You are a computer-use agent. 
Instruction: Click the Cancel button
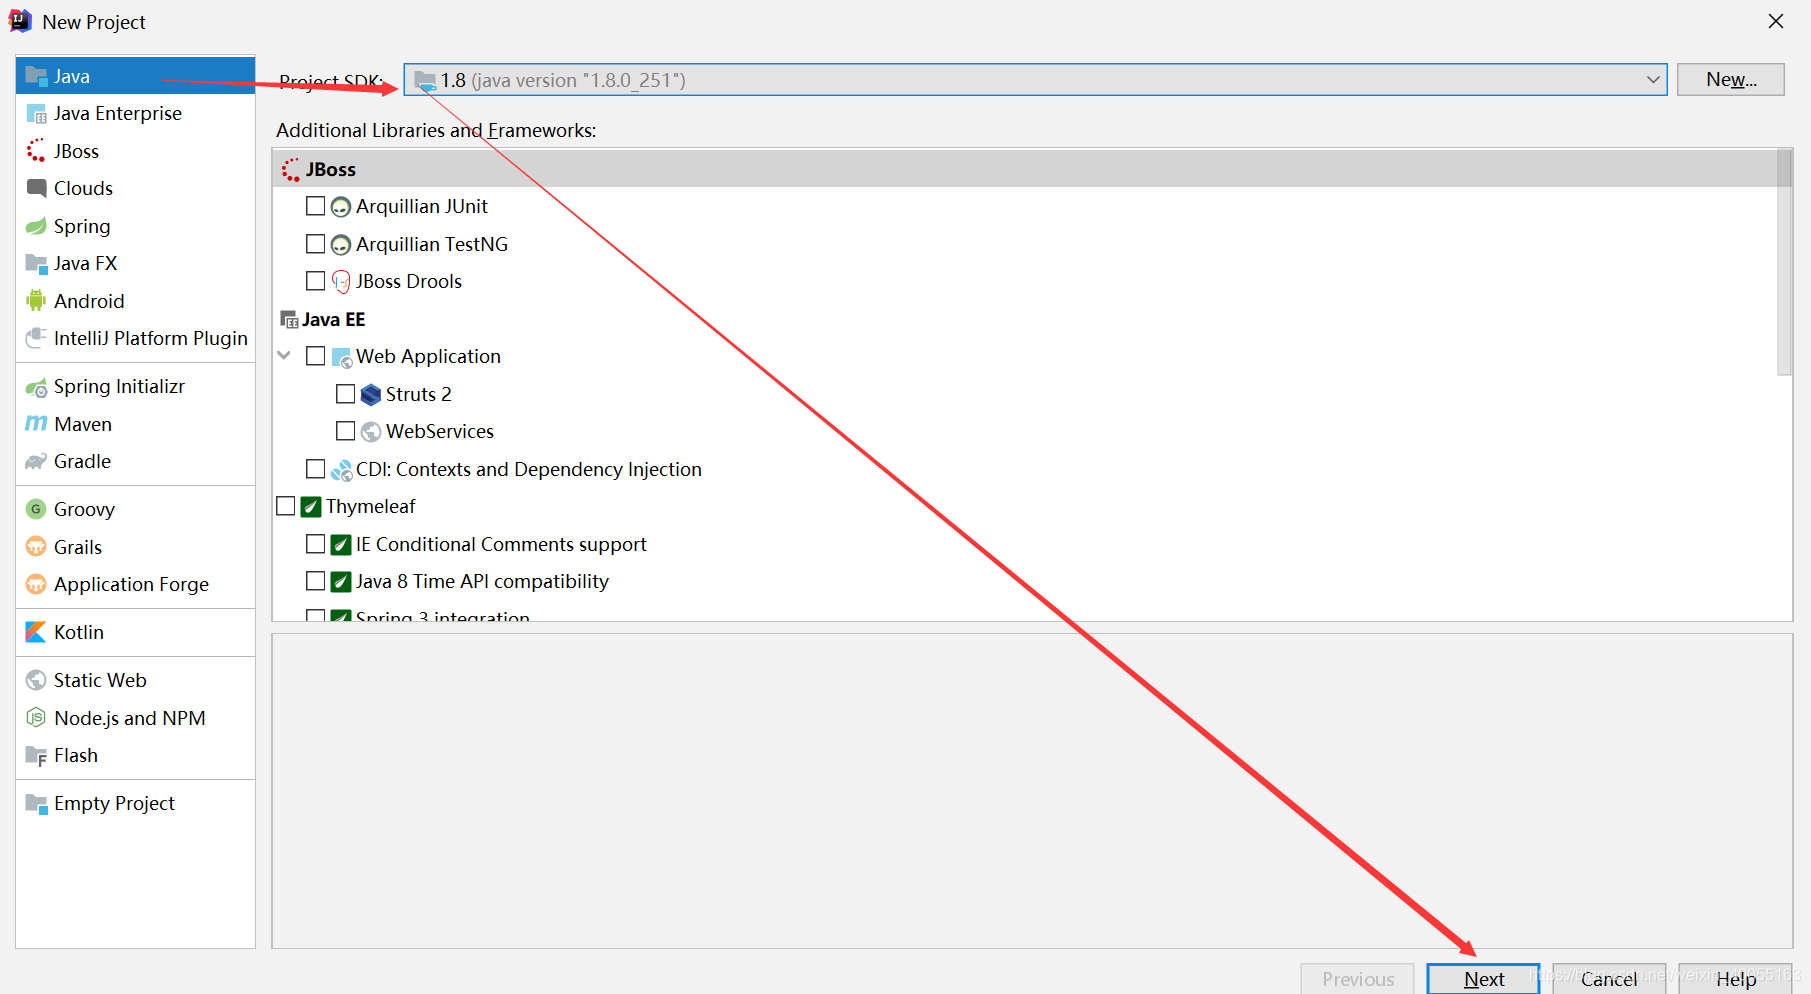tap(1609, 979)
